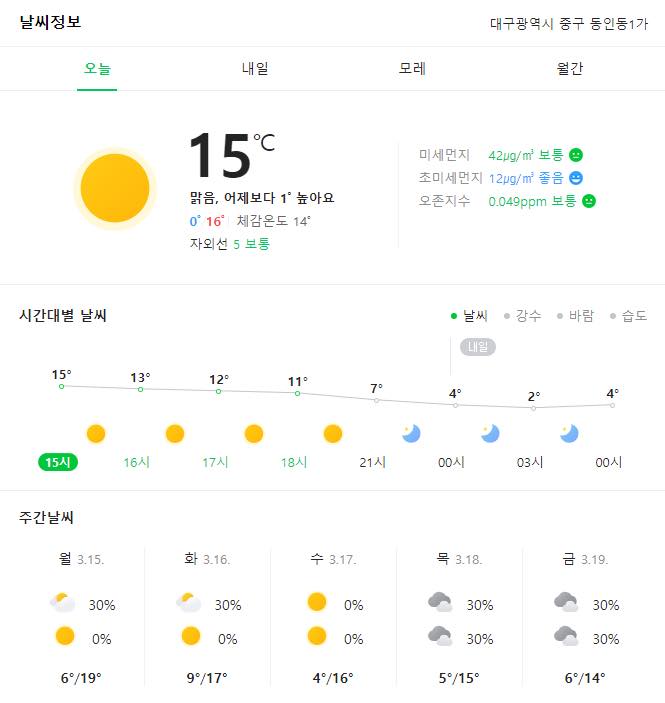Viewport: 665px width, 703px height.
Task: Click the blue smiley icon next to 초미세먼지 좋음
Action: point(576,178)
